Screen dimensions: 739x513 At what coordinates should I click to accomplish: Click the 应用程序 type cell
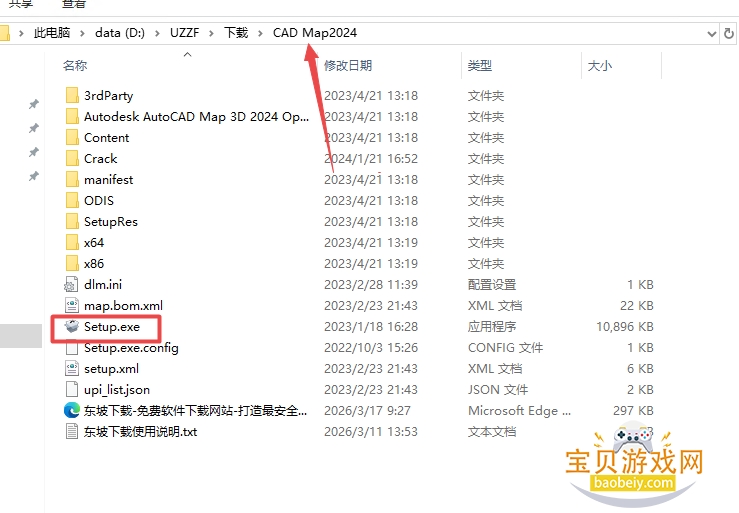(x=492, y=327)
